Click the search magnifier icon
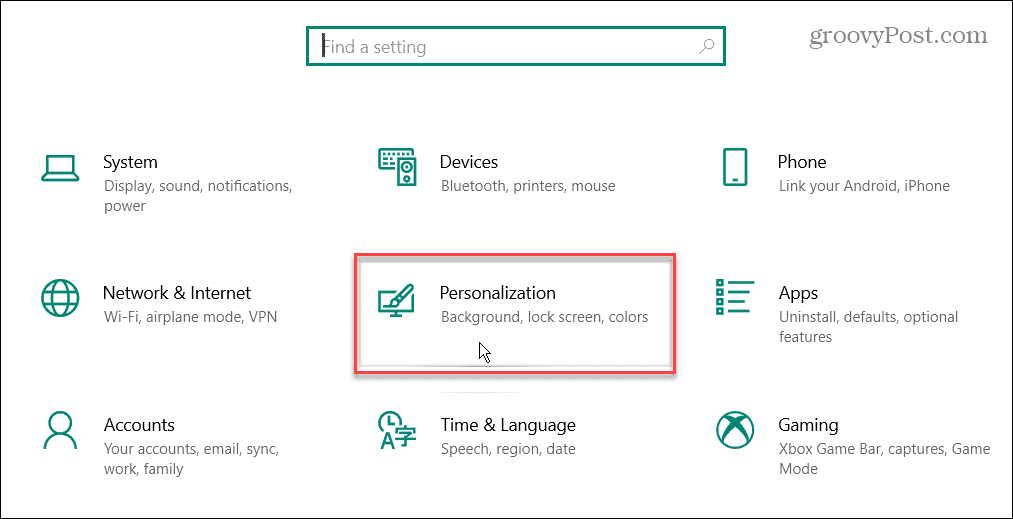 pos(706,46)
